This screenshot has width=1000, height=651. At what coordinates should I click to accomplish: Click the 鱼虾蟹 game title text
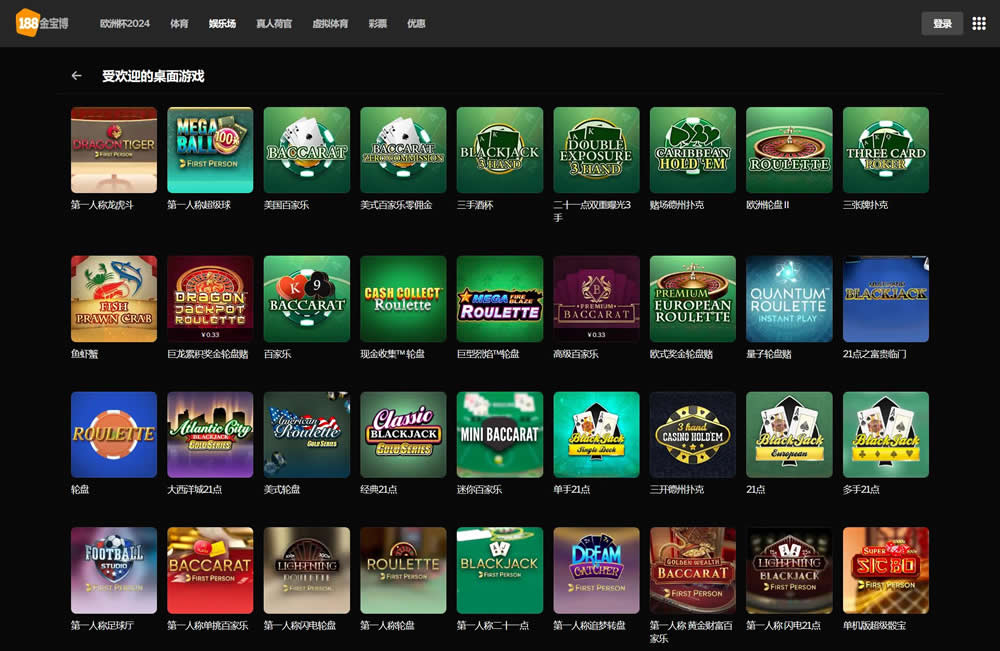[x=84, y=354]
